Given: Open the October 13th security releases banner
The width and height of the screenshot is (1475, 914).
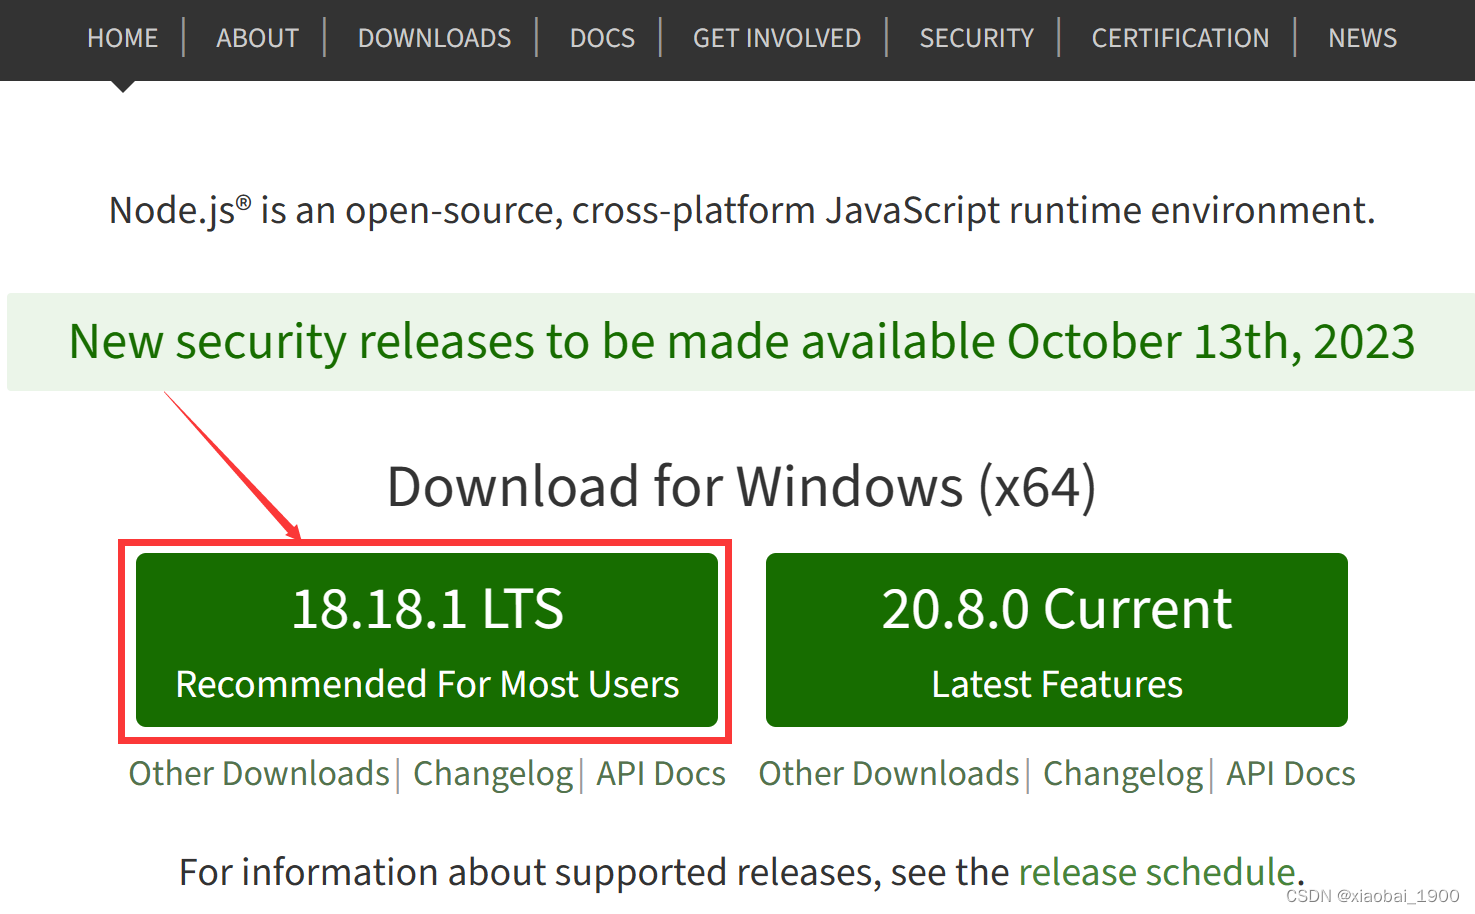Looking at the screenshot, I should tap(741, 342).
